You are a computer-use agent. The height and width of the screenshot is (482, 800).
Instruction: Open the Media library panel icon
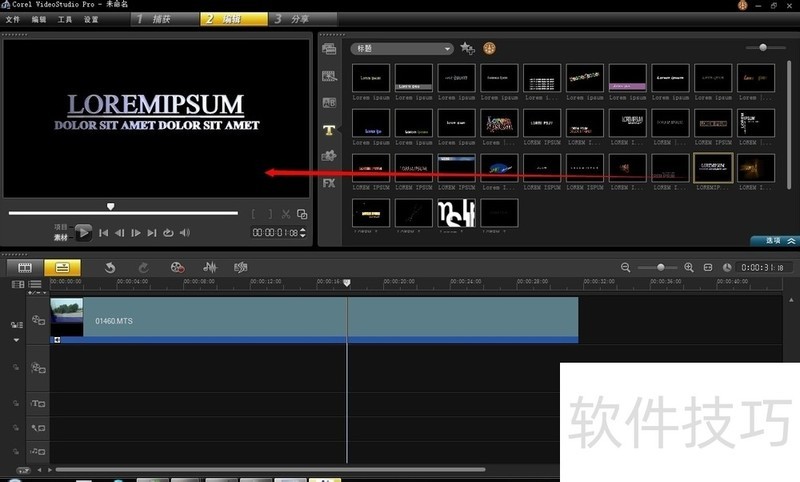329,49
